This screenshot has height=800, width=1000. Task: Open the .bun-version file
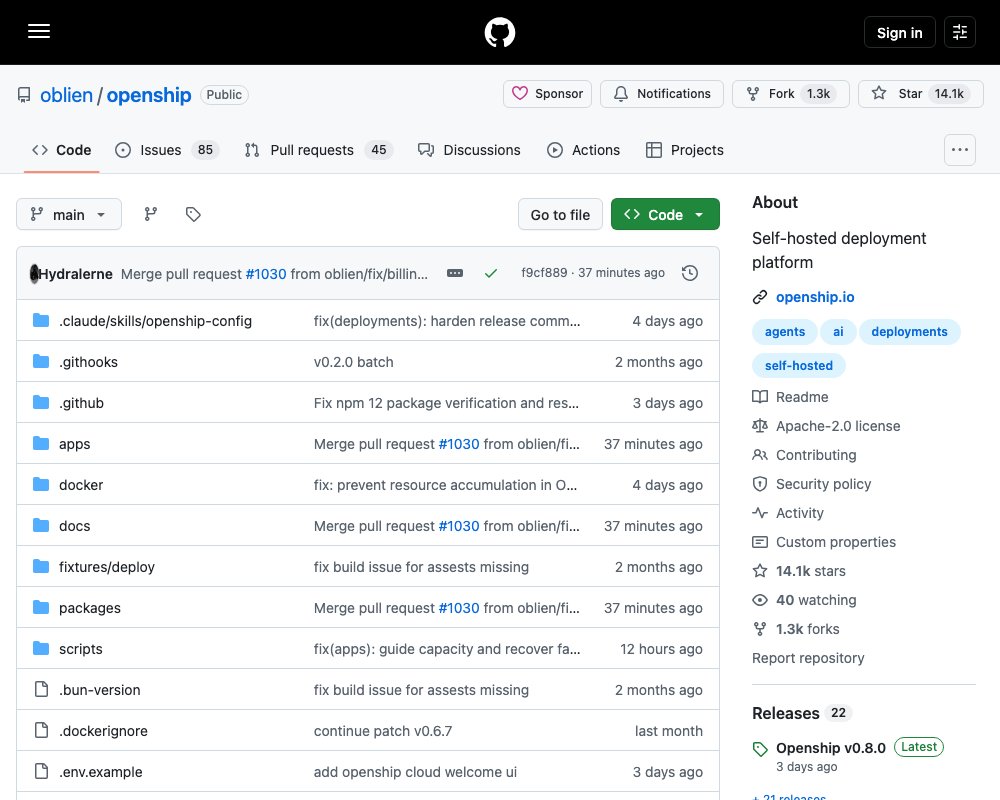tap(99, 690)
